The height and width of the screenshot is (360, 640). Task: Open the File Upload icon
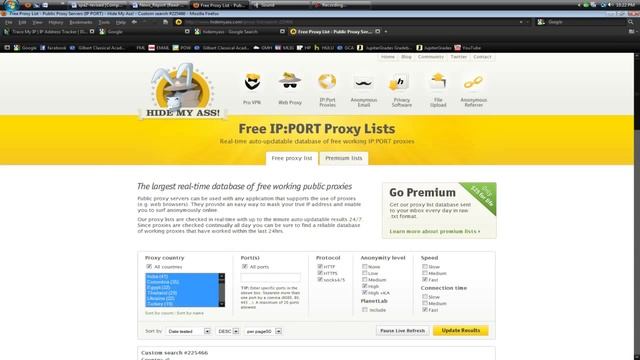tap(438, 81)
